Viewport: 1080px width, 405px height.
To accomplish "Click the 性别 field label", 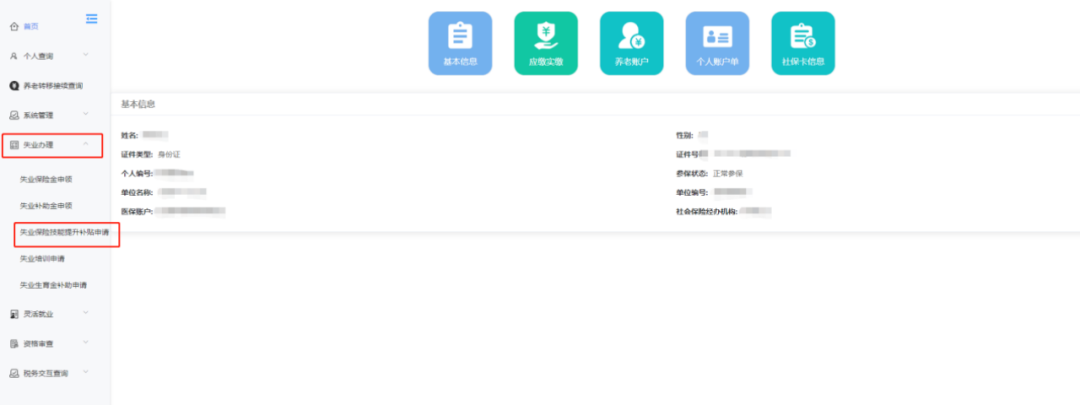I will (685, 135).
